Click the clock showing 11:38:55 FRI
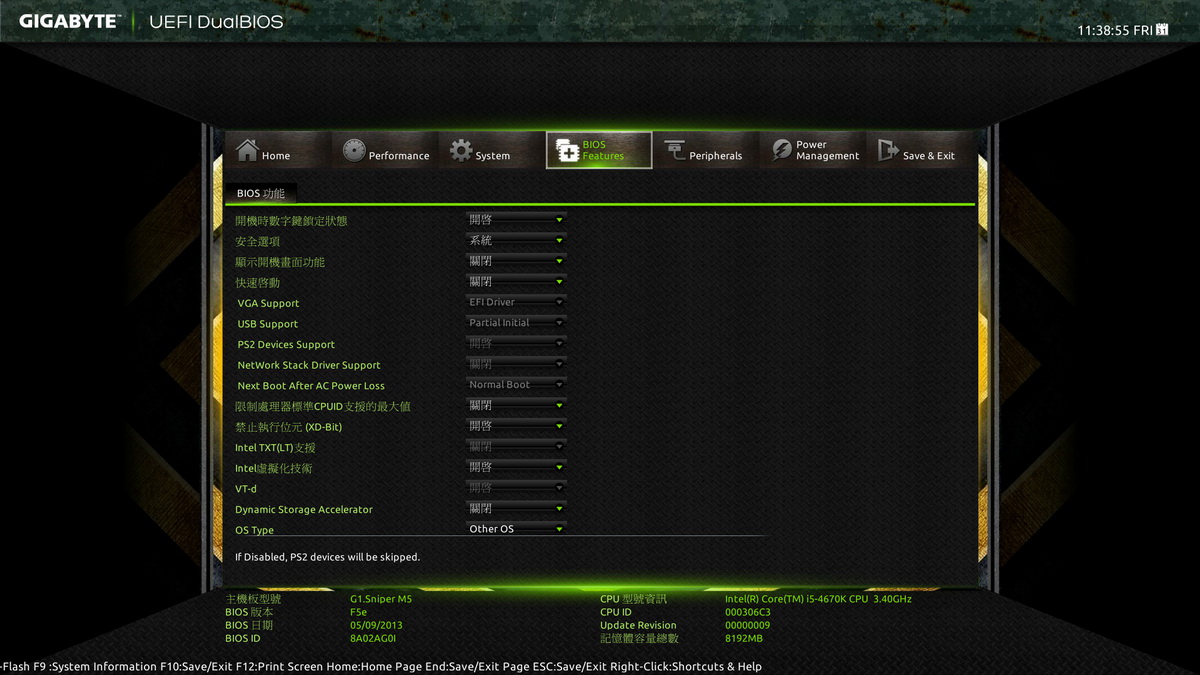1200x675 pixels. pos(1114,30)
